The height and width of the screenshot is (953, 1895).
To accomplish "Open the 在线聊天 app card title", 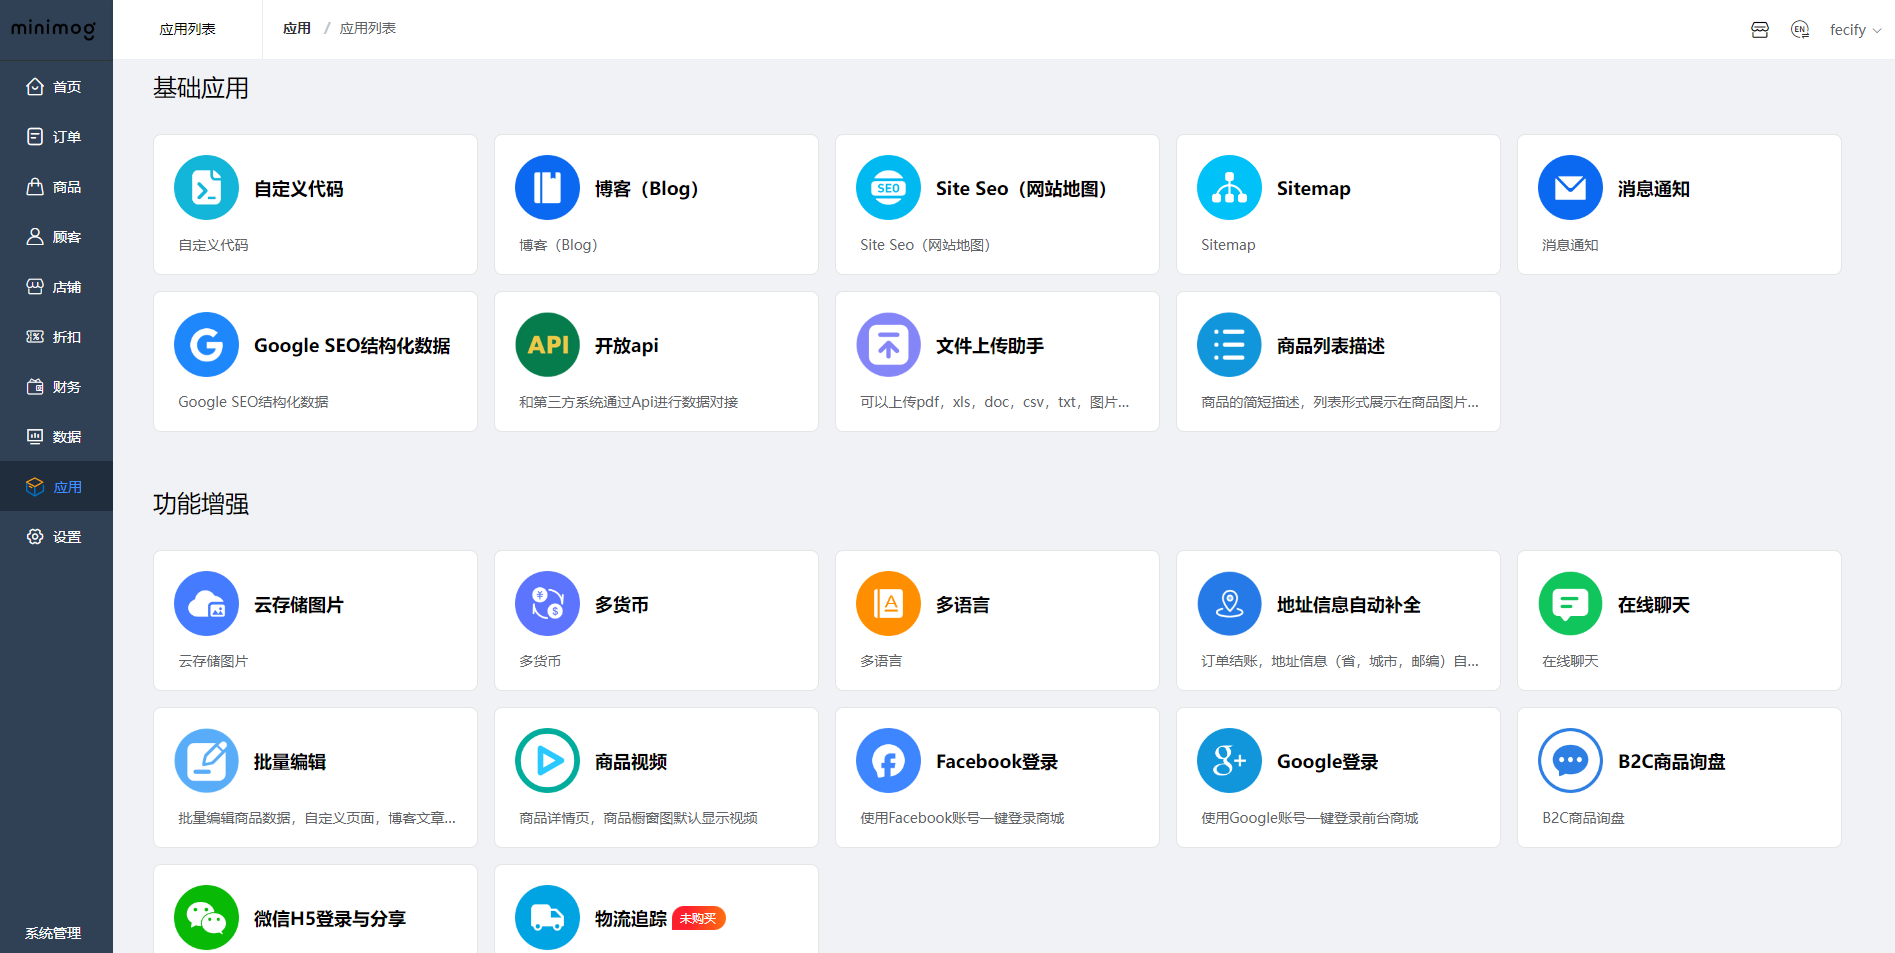I will coord(1653,605).
